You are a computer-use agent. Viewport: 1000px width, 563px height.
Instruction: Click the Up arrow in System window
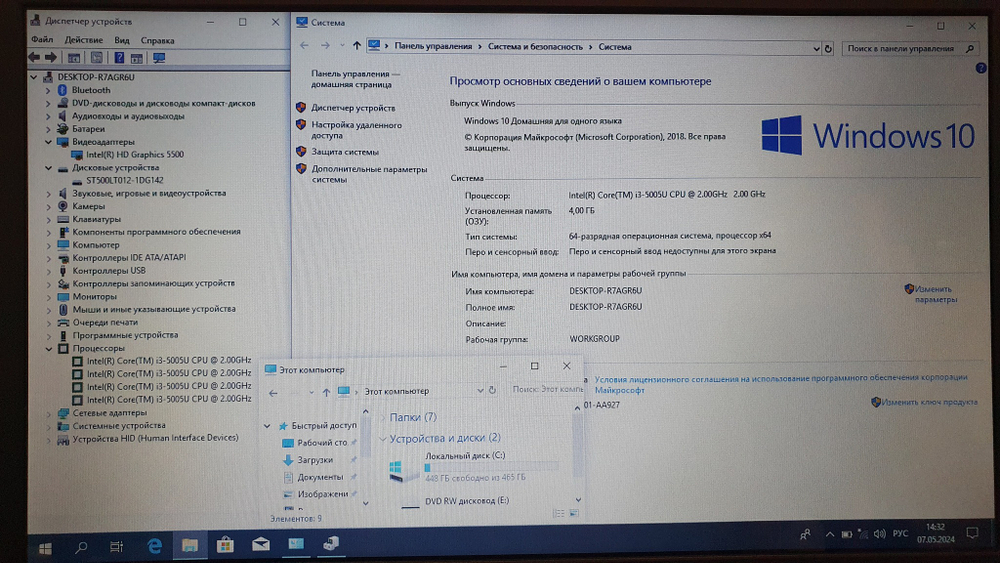coord(357,45)
